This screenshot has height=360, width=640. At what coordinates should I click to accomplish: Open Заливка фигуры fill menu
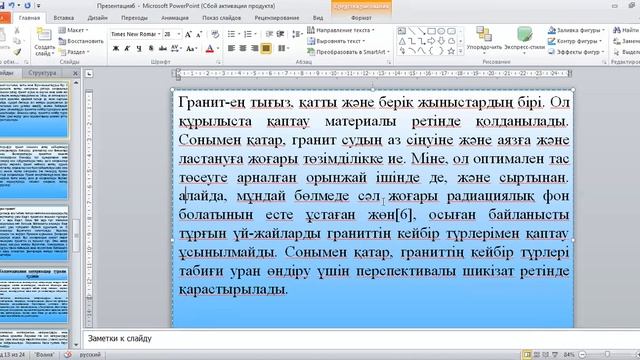coord(576,30)
